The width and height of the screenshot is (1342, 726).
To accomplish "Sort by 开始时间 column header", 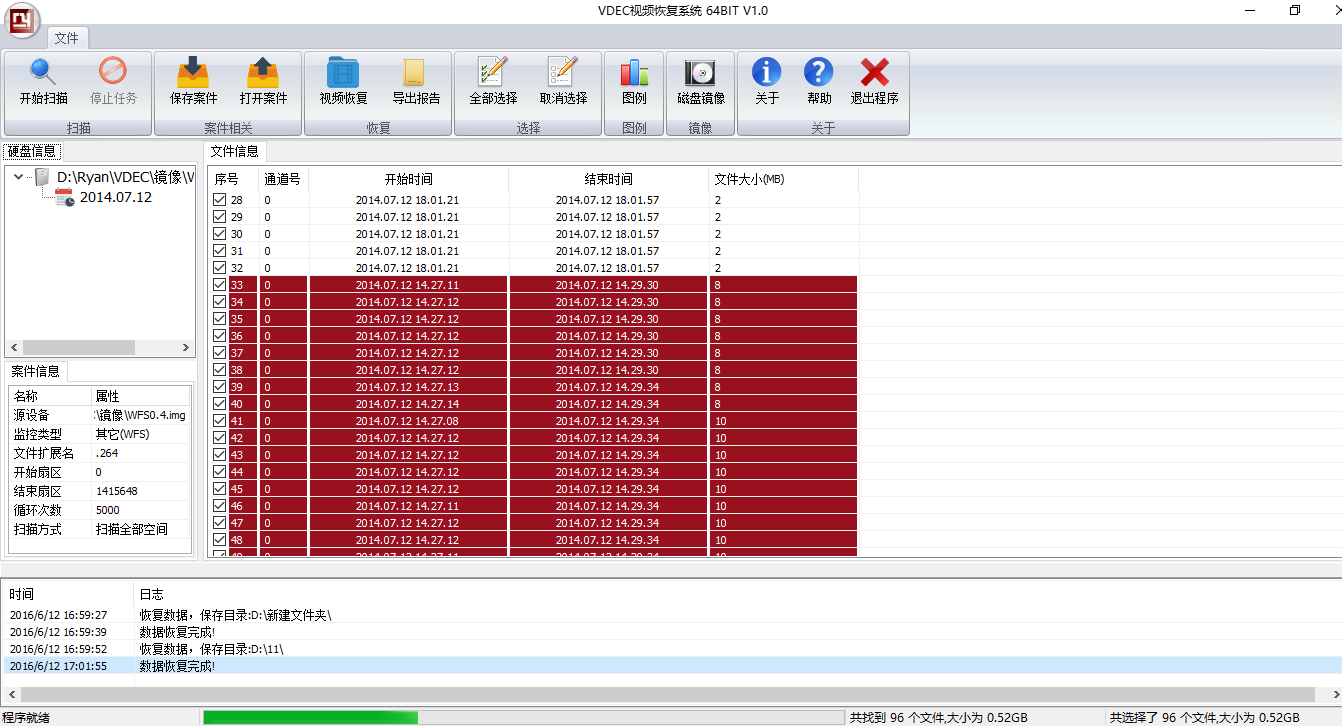I will pyautogui.click(x=408, y=179).
